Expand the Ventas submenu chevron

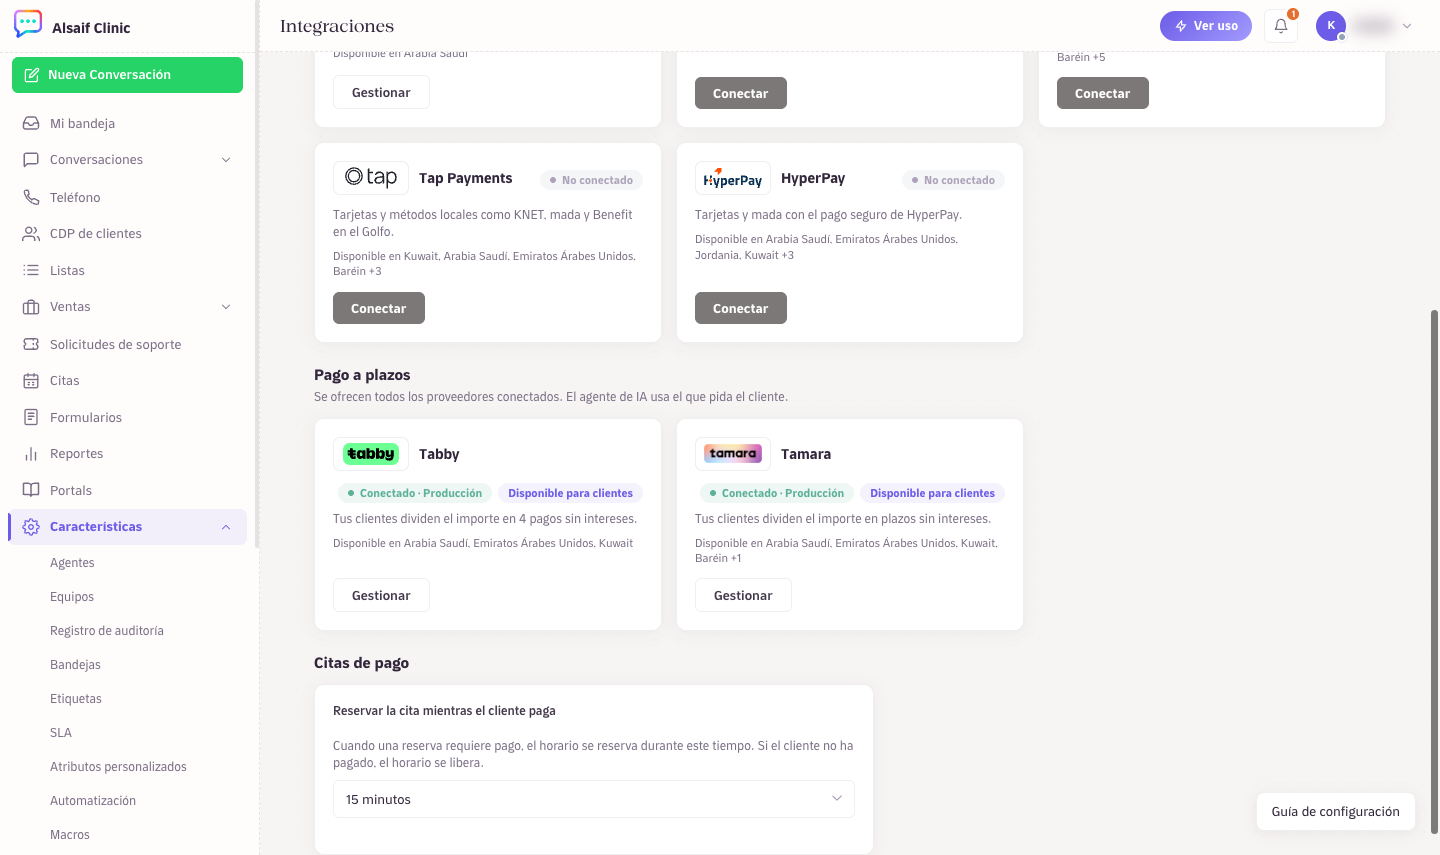click(226, 307)
